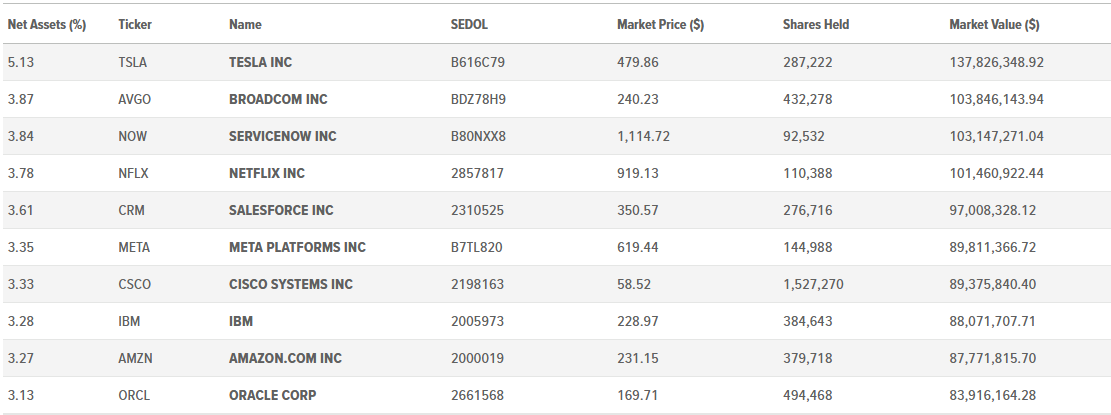
Task: Click the Shares Held column header
Action: pos(816,25)
